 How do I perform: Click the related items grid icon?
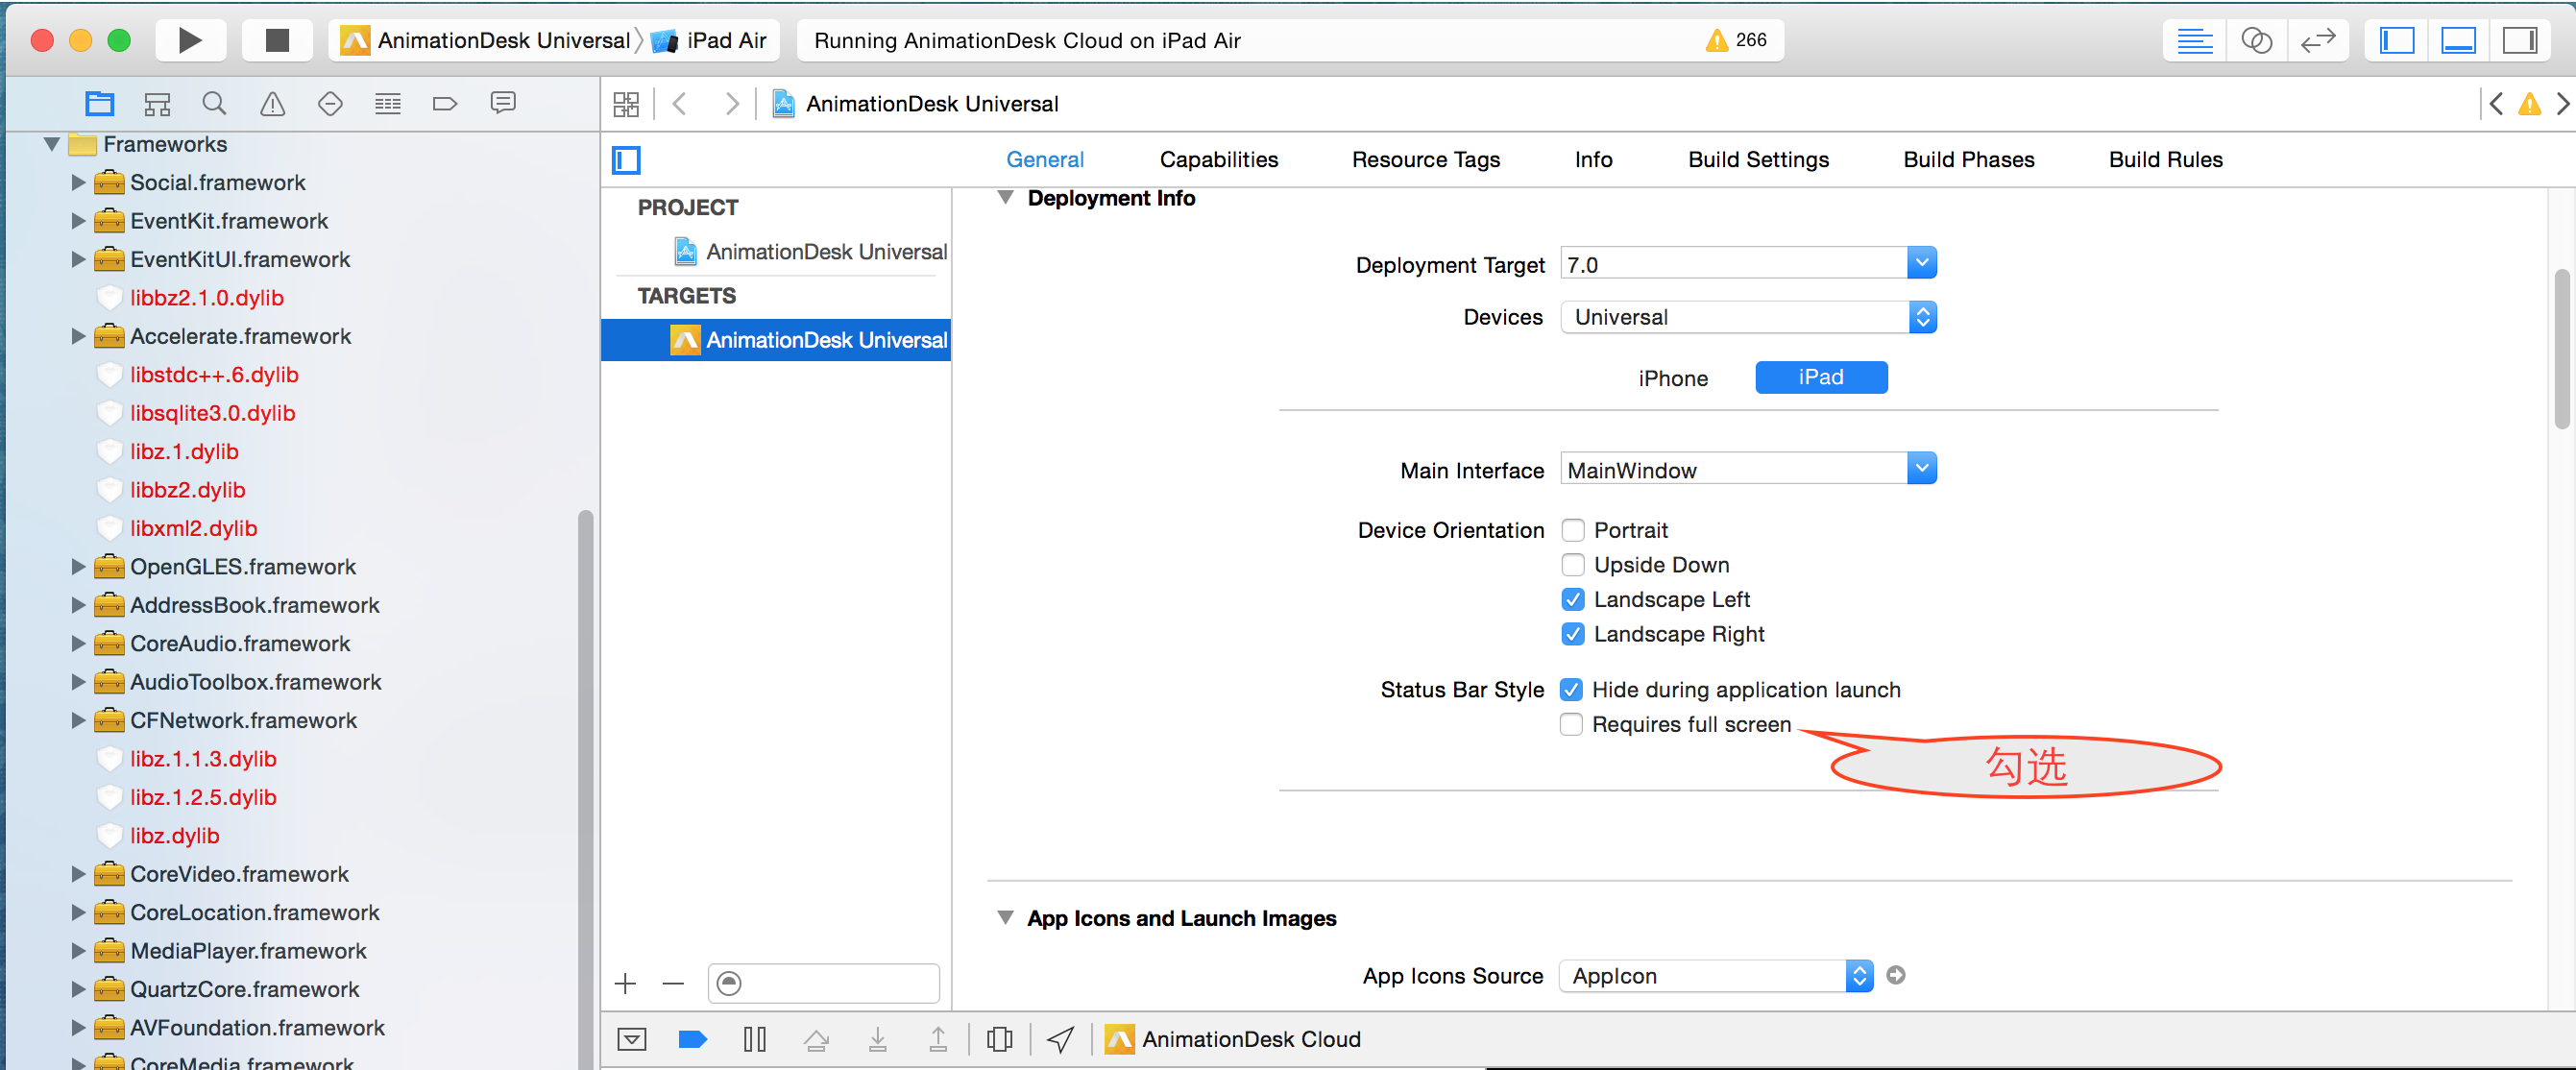(626, 104)
